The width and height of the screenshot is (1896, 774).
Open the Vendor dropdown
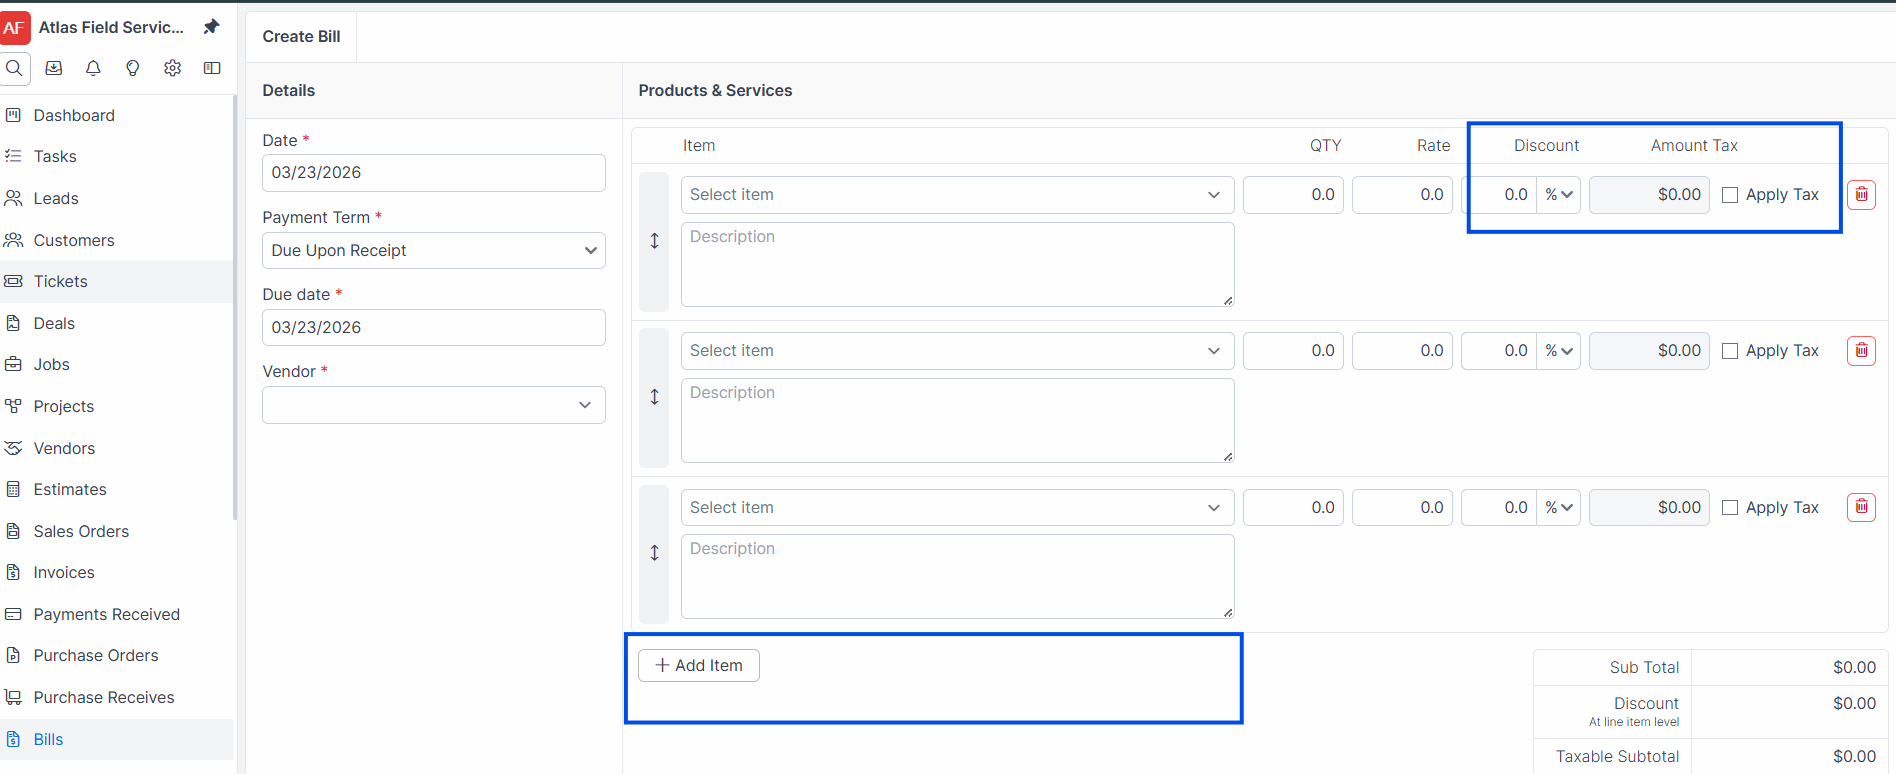[434, 405]
